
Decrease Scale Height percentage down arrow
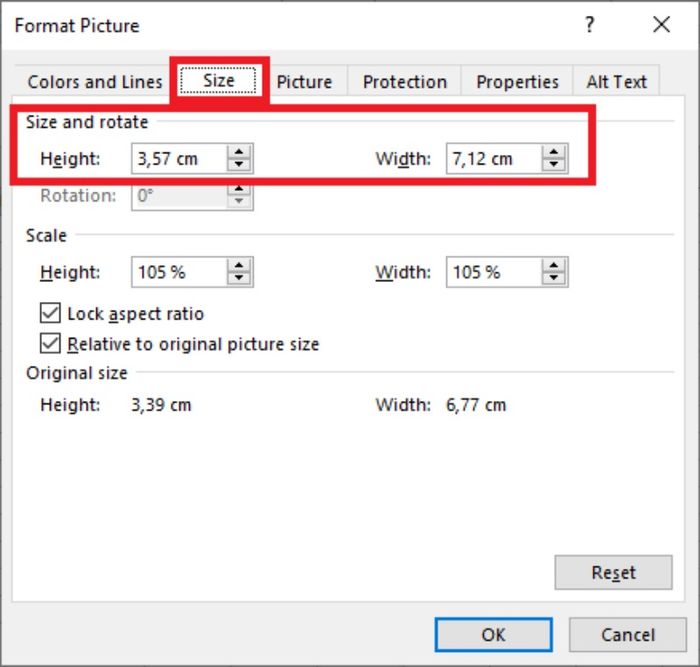click(x=239, y=278)
